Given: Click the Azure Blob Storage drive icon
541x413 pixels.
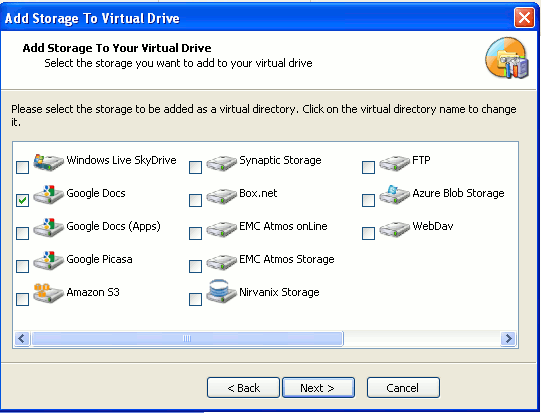Looking at the screenshot, I should [394, 194].
